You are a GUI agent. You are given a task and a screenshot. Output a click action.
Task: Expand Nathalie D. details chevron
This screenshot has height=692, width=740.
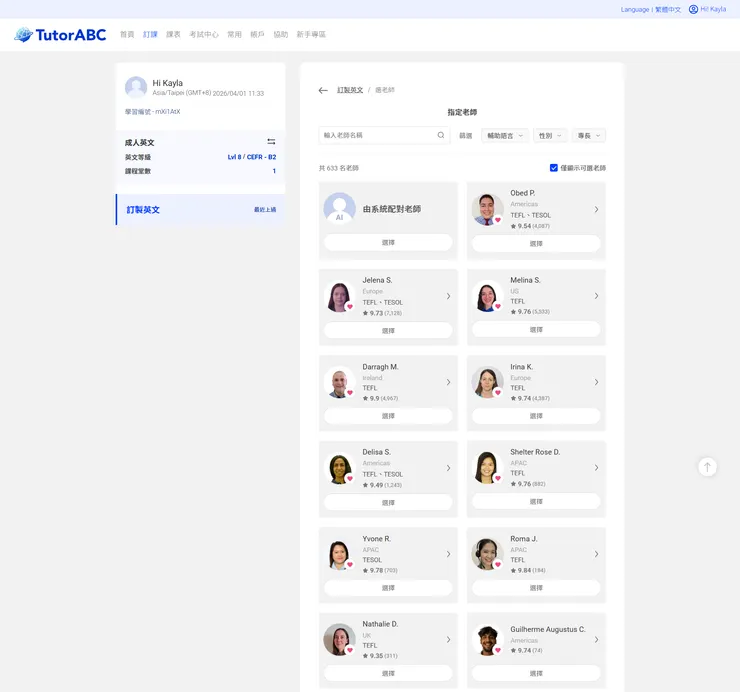click(448, 639)
